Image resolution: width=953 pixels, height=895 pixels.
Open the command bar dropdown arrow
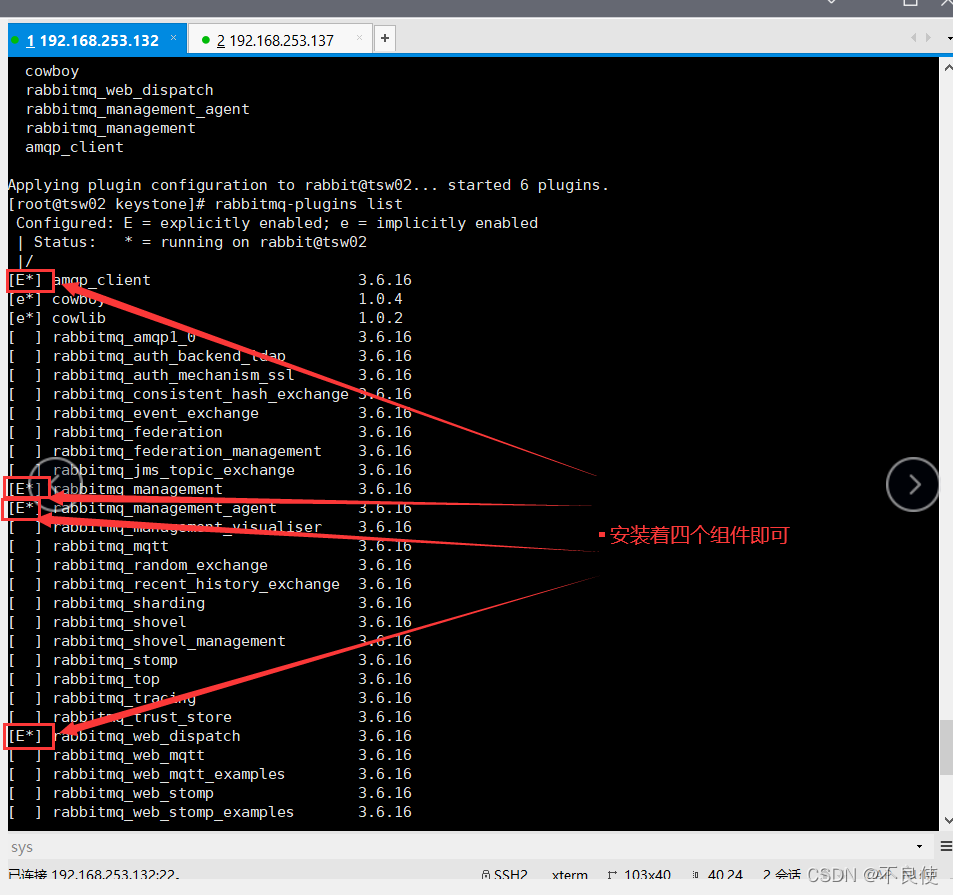pyautogui.click(x=920, y=846)
